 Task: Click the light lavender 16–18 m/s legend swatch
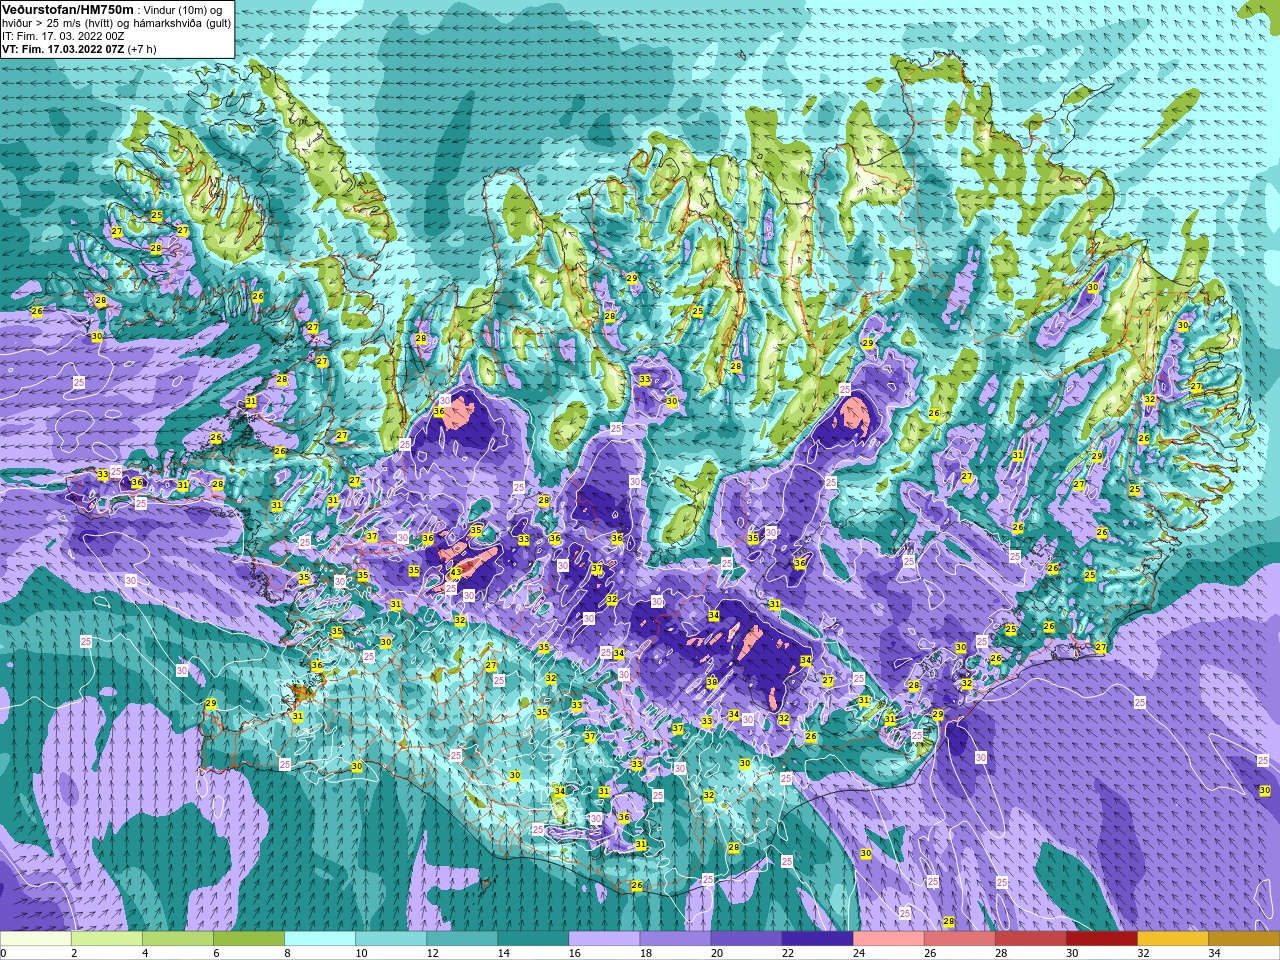[x=604, y=939]
